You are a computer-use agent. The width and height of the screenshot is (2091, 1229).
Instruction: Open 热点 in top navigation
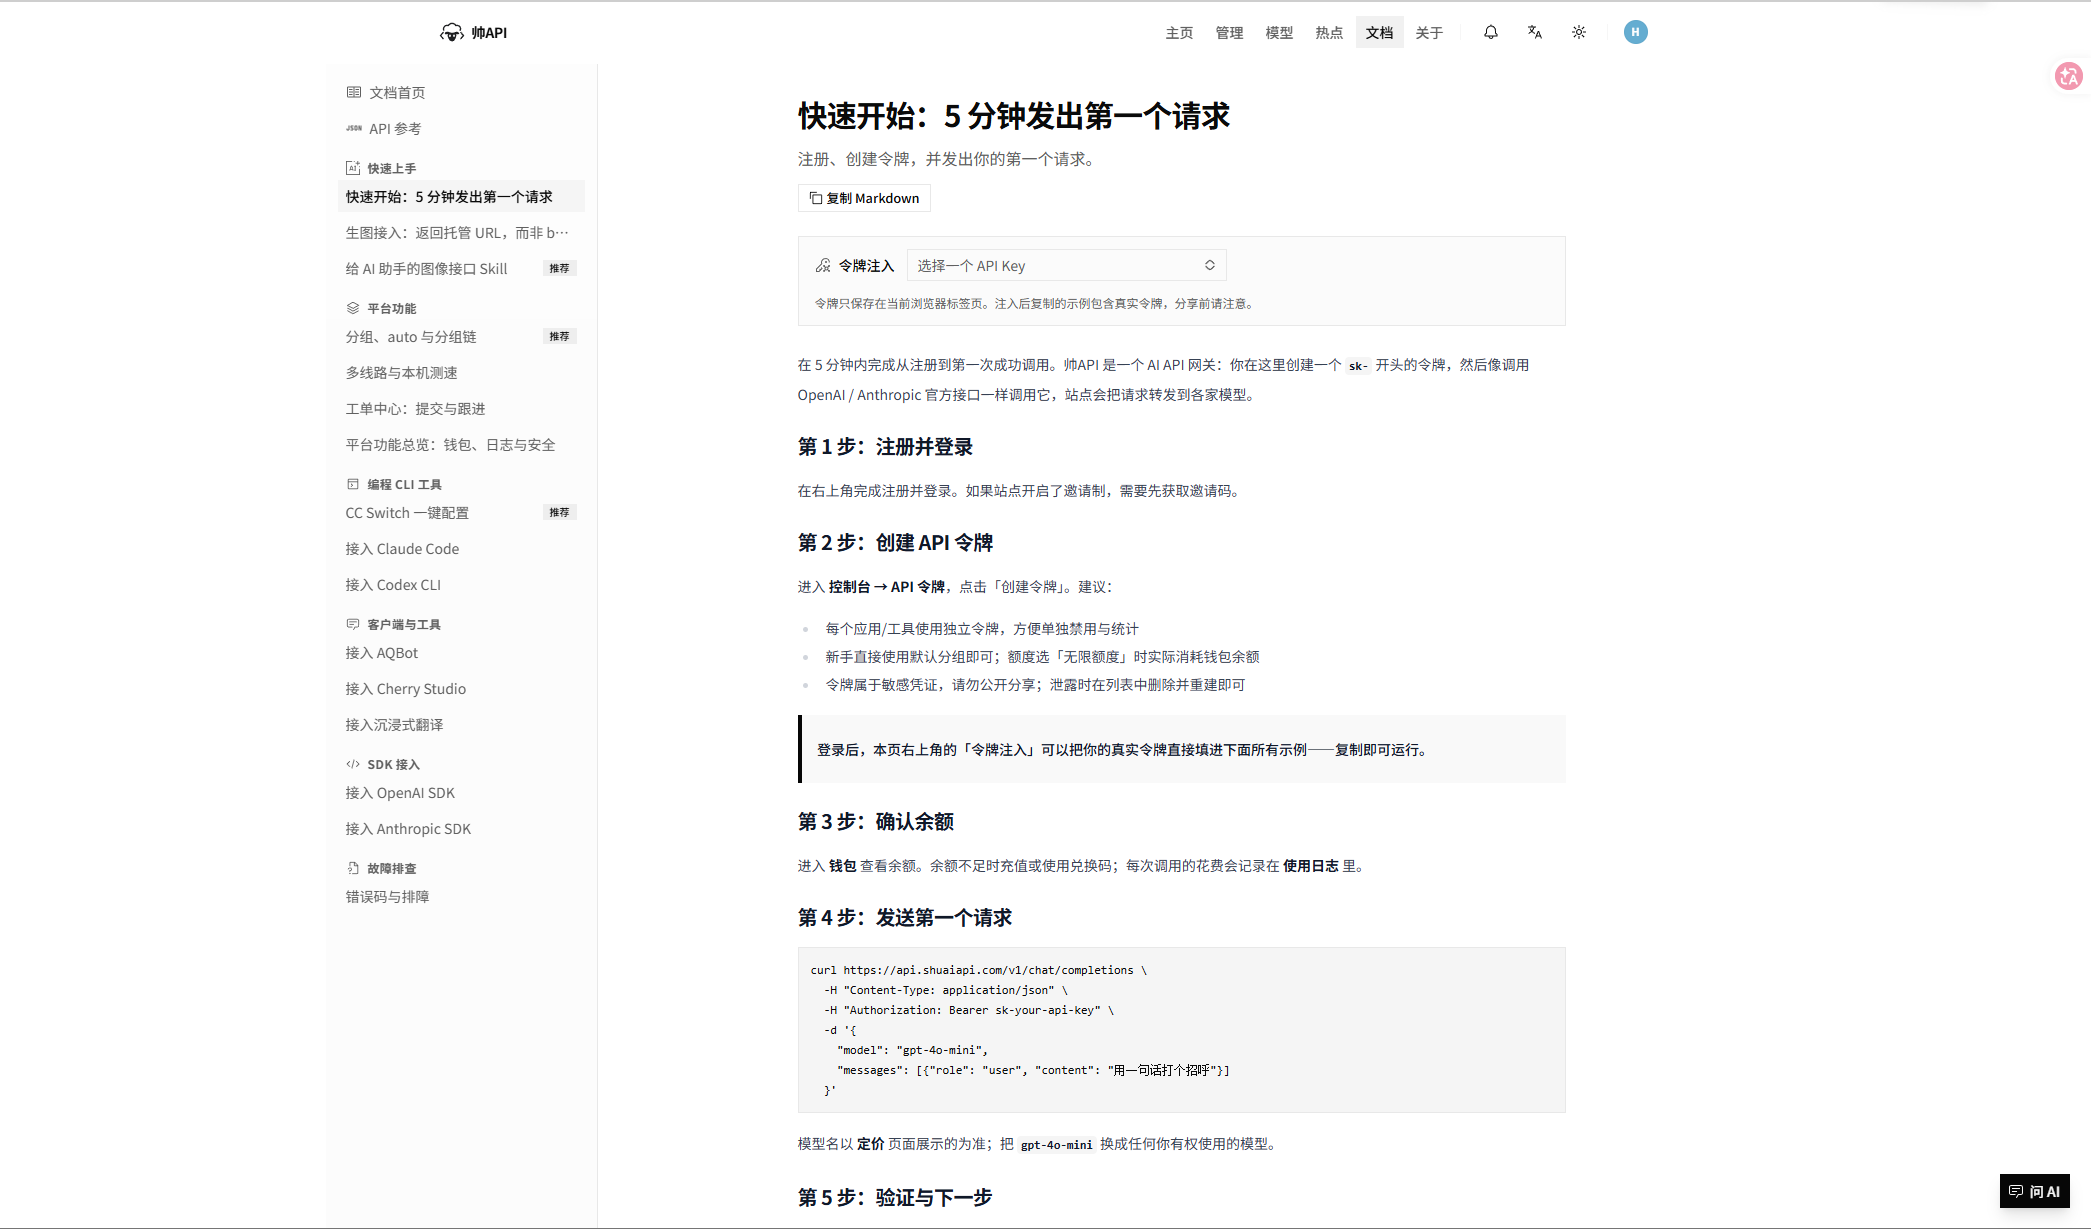click(1329, 32)
